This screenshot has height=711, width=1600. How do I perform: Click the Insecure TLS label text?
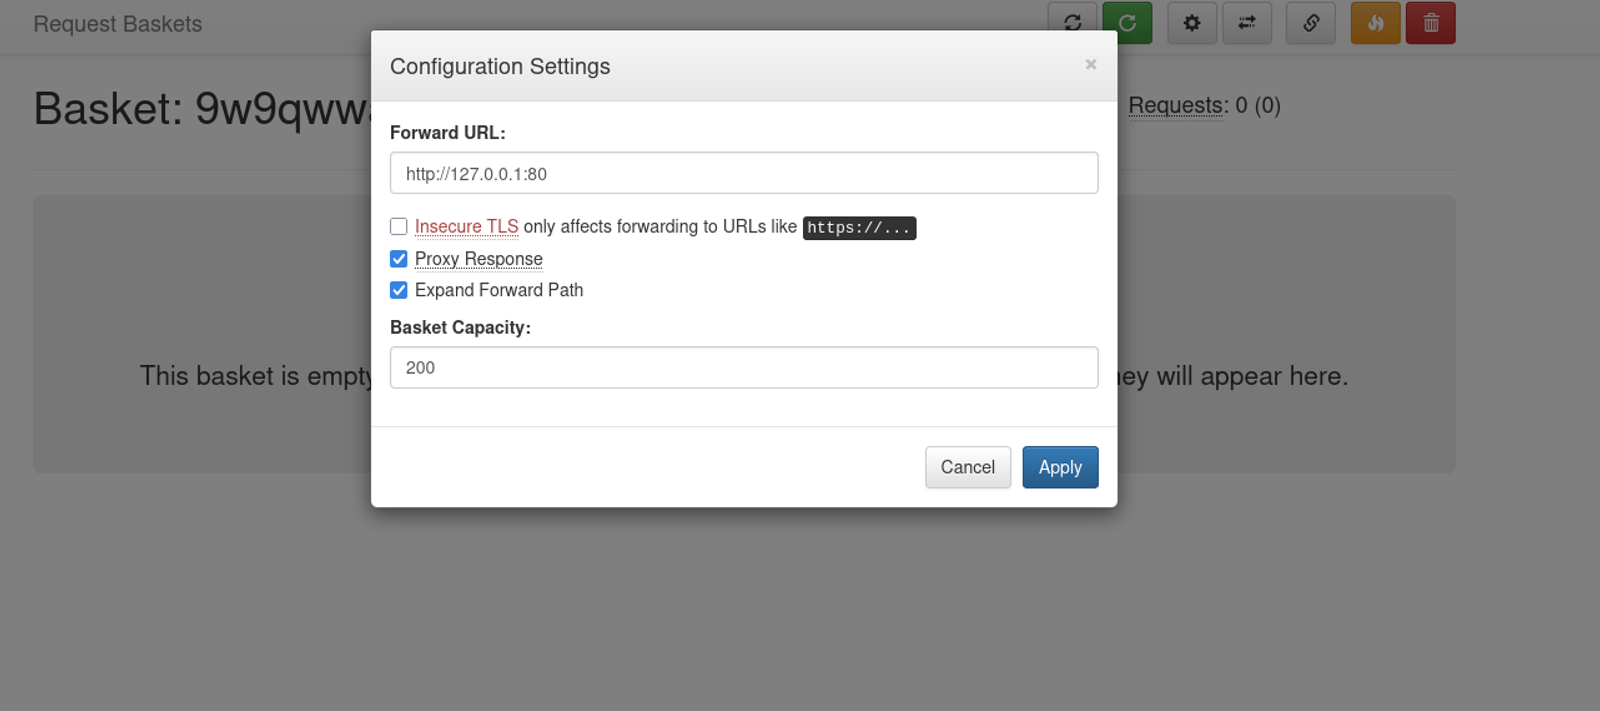(x=467, y=227)
